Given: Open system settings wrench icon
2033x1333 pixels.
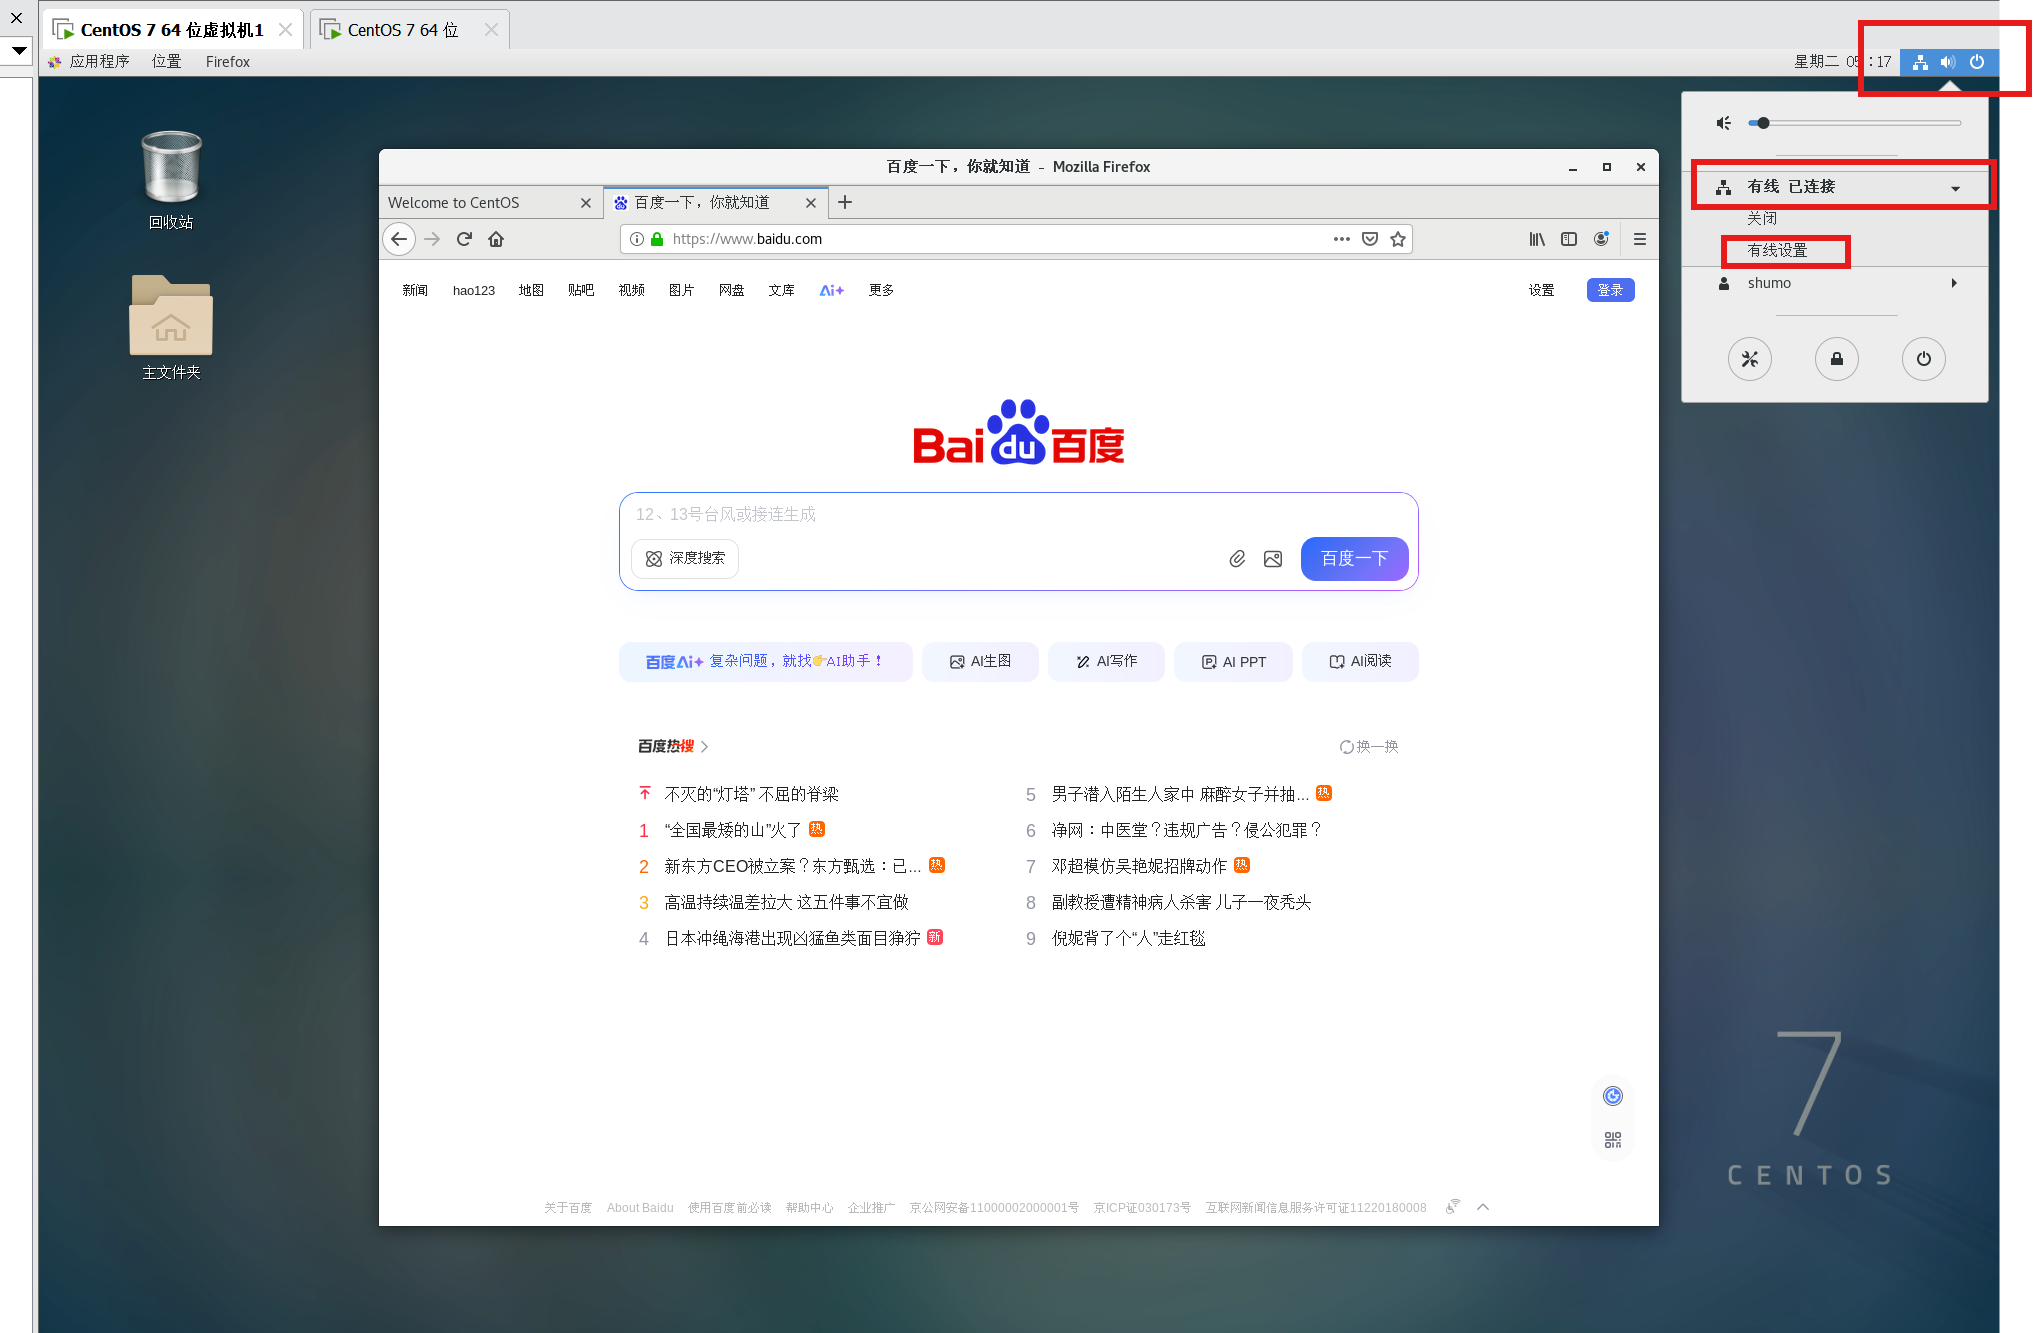Looking at the screenshot, I should coord(1750,359).
